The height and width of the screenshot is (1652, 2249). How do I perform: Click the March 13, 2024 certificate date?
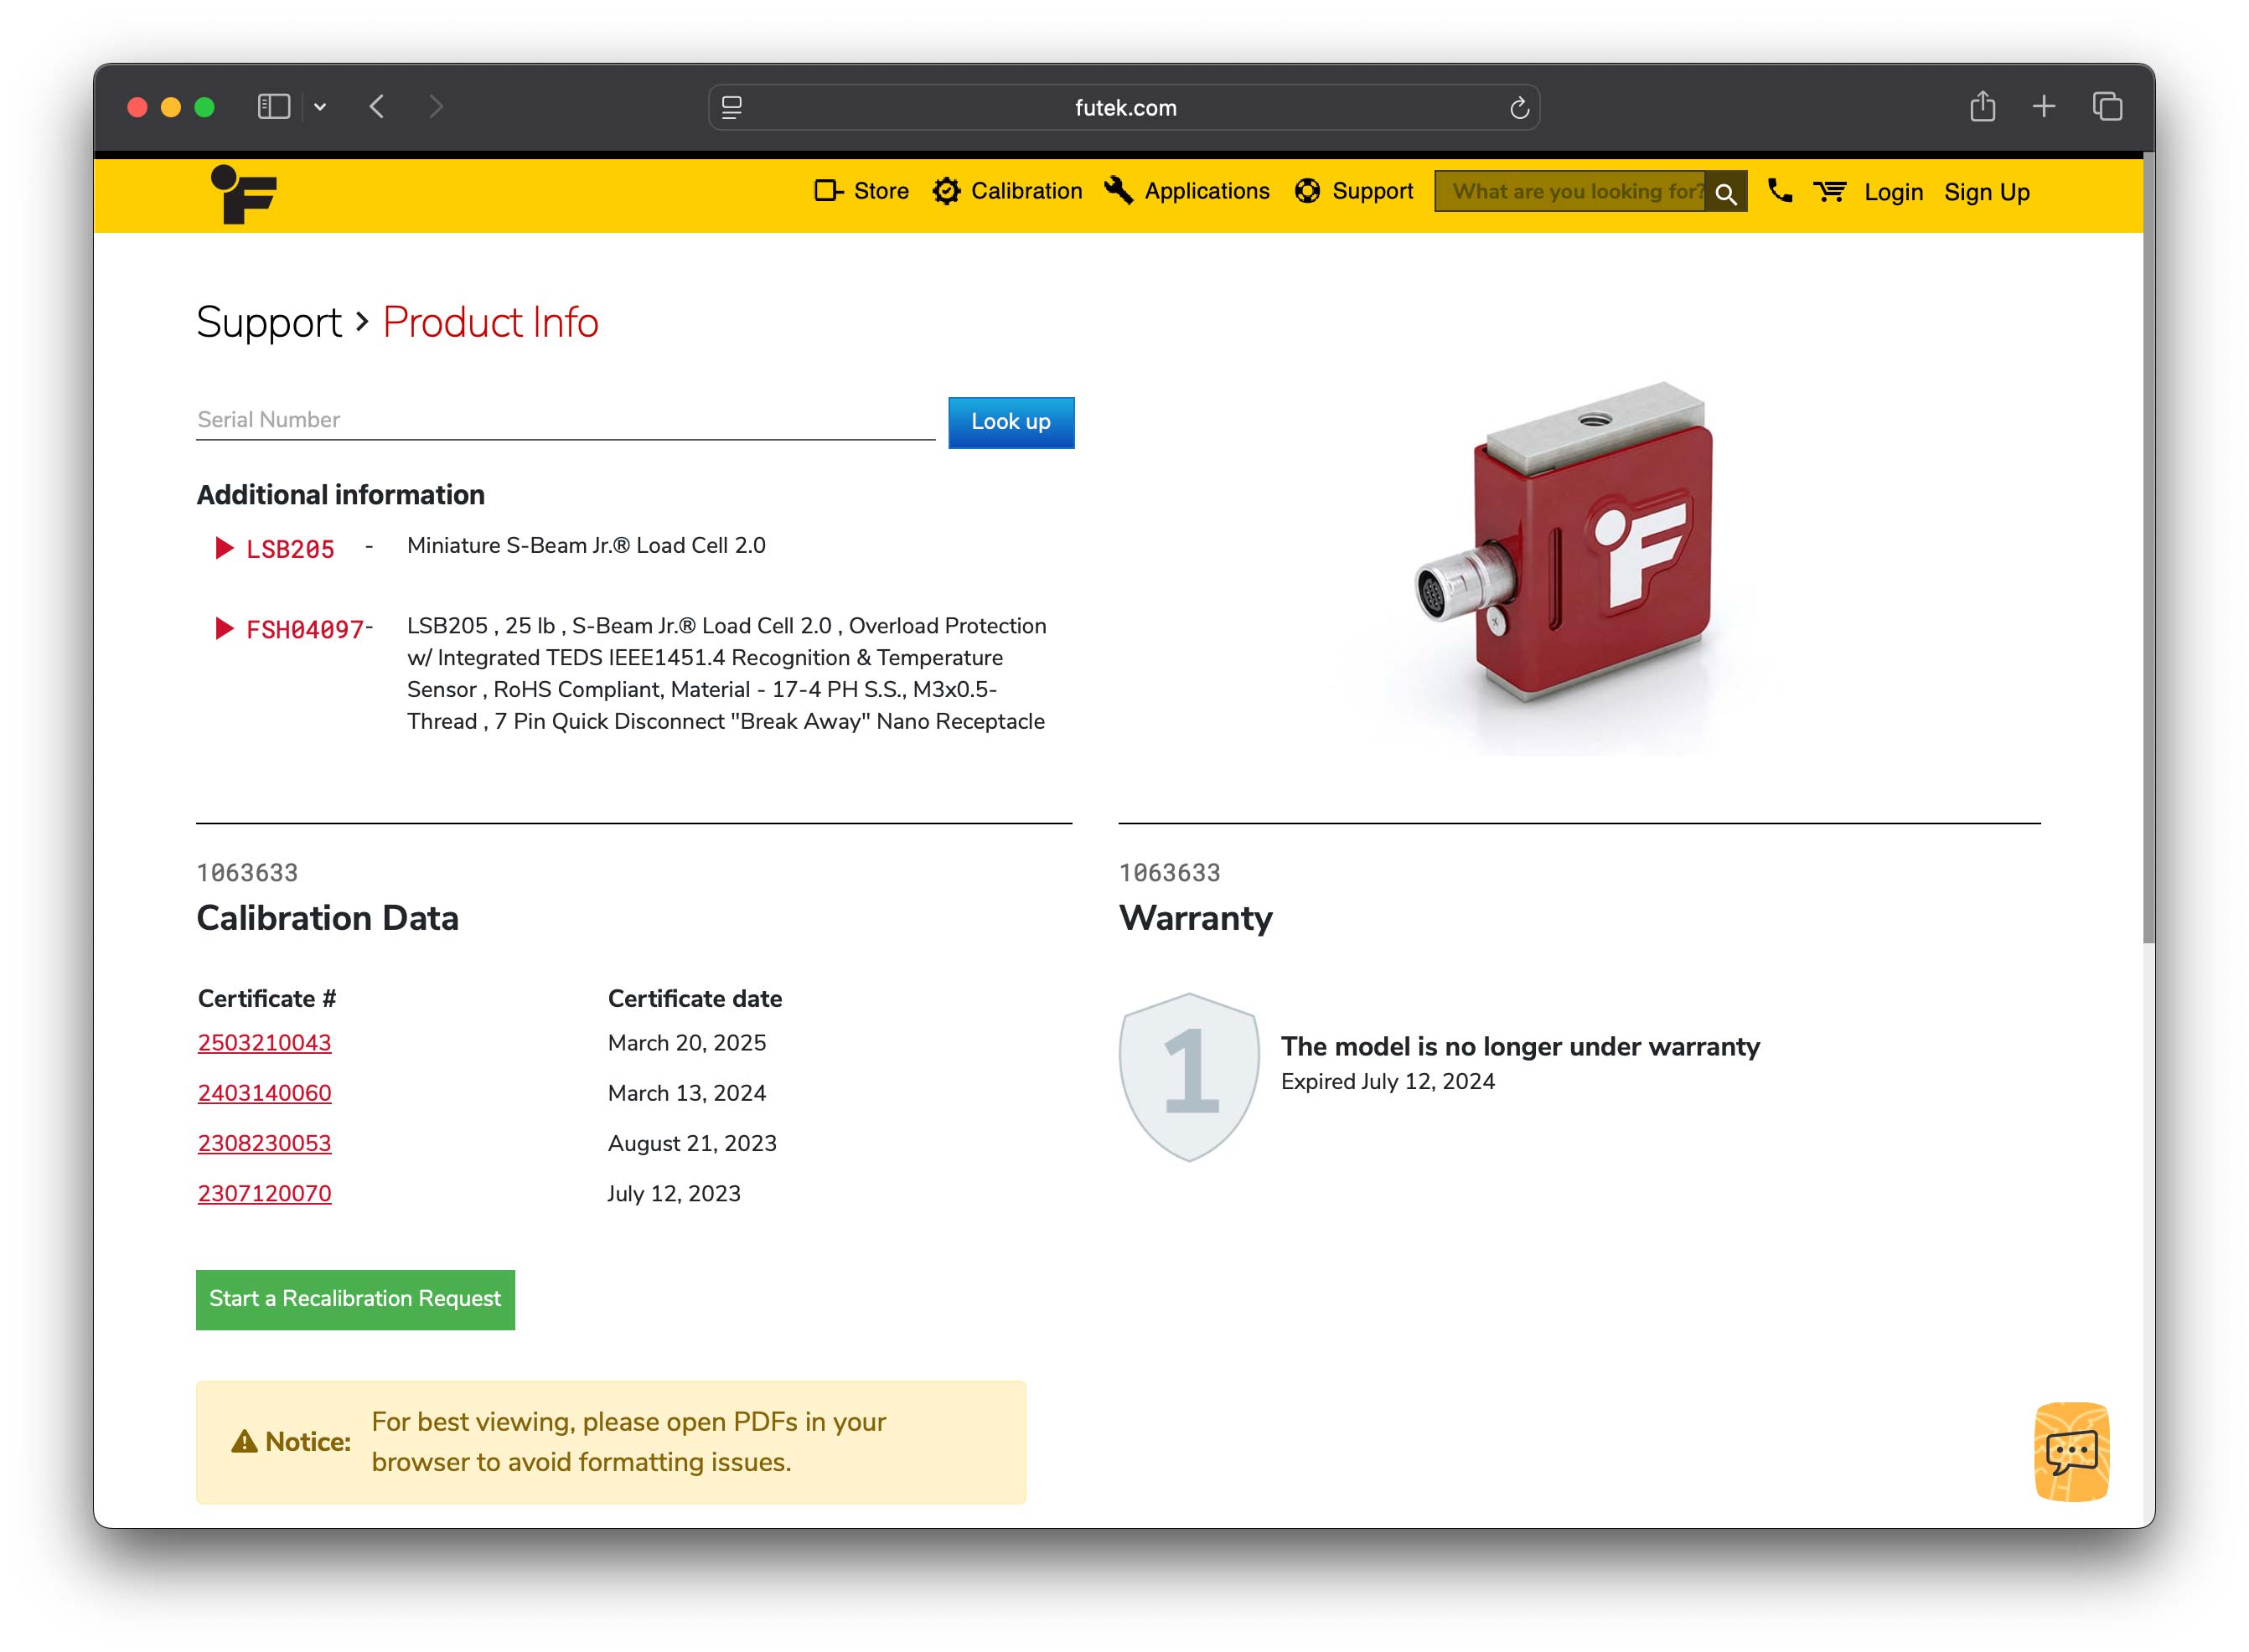(x=687, y=1092)
